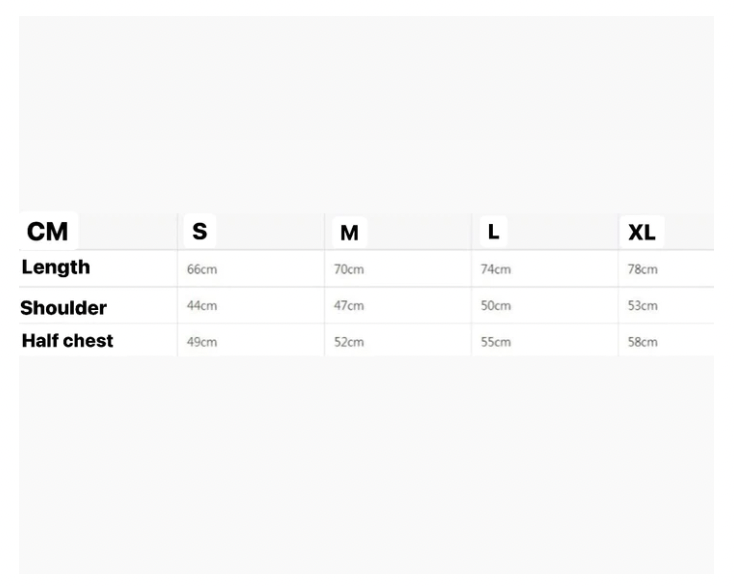Pick the 49cm half chest value

[x=203, y=342]
